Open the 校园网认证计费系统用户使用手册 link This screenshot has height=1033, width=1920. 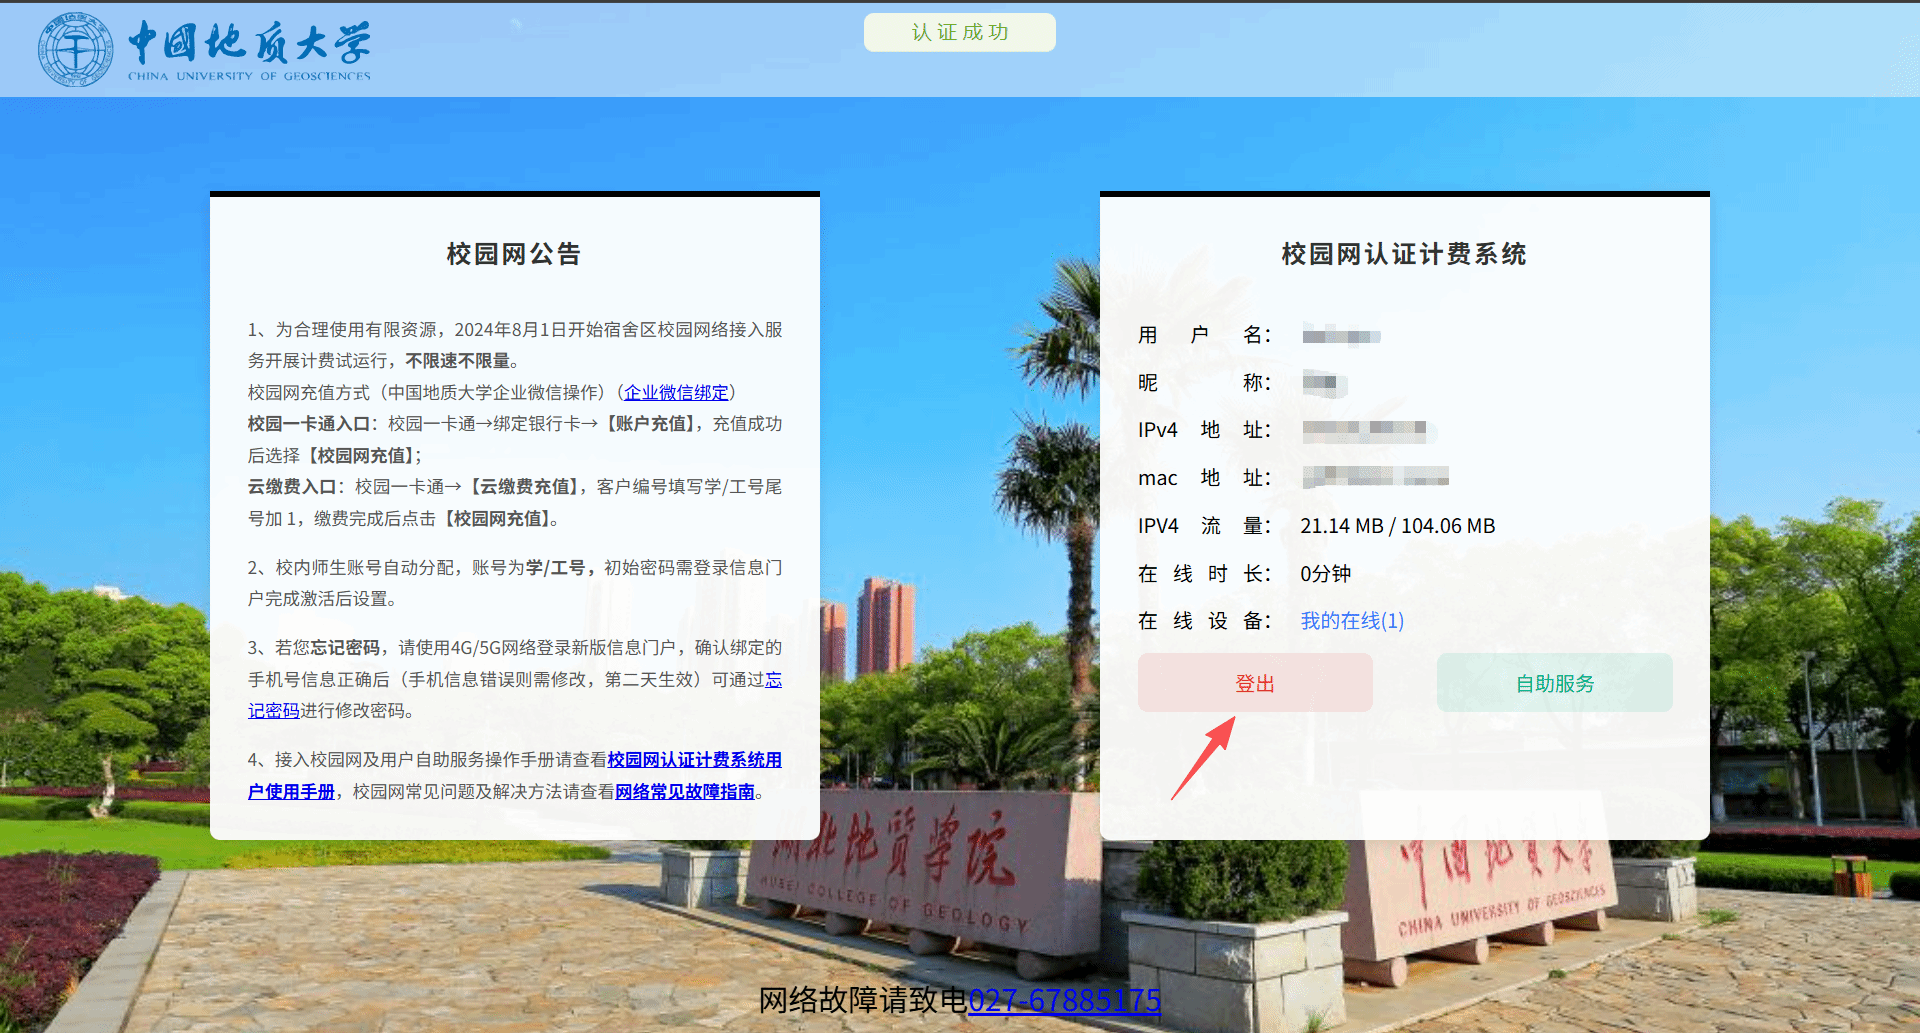pyautogui.click(x=515, y=775)
